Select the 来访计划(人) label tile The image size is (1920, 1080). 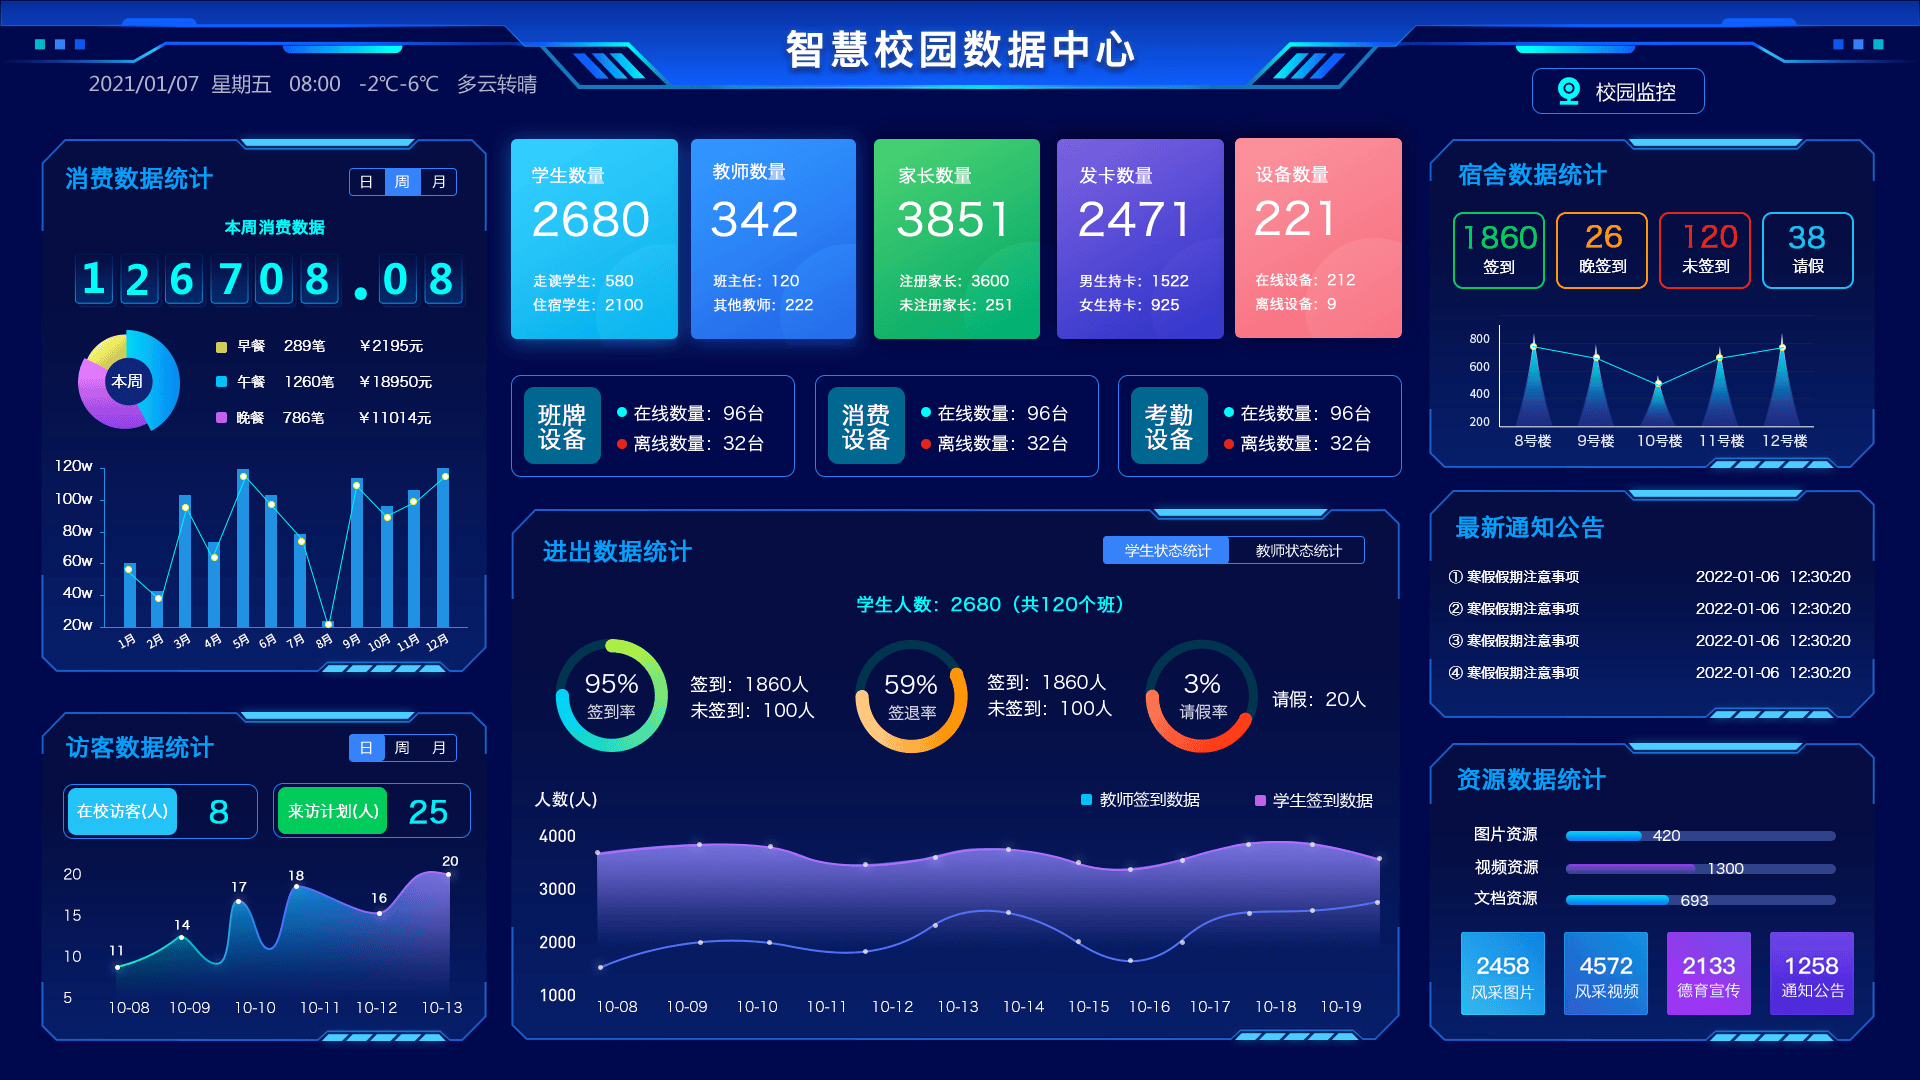pyautogui.click(x=333, y=811)
